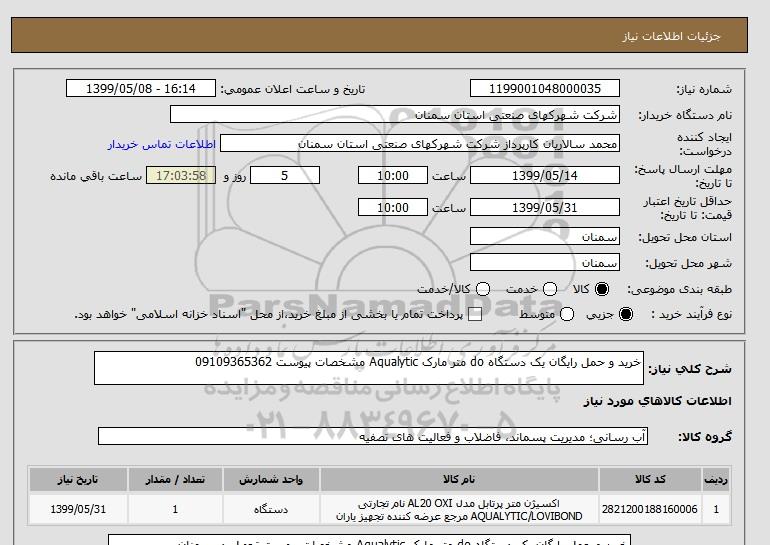
Task: Click the announcement date field 1399/05/08 - 16:14
Action: [140, 88]
